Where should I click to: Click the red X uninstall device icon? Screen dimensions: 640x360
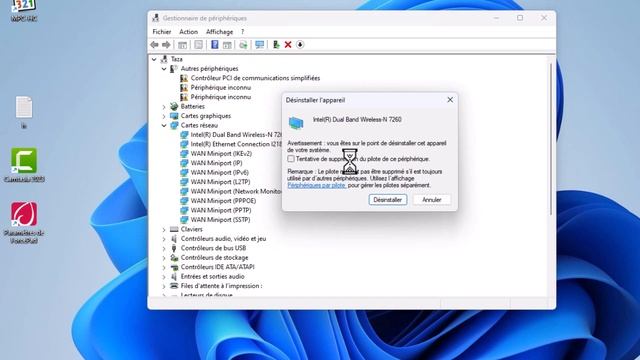(288, 45)
